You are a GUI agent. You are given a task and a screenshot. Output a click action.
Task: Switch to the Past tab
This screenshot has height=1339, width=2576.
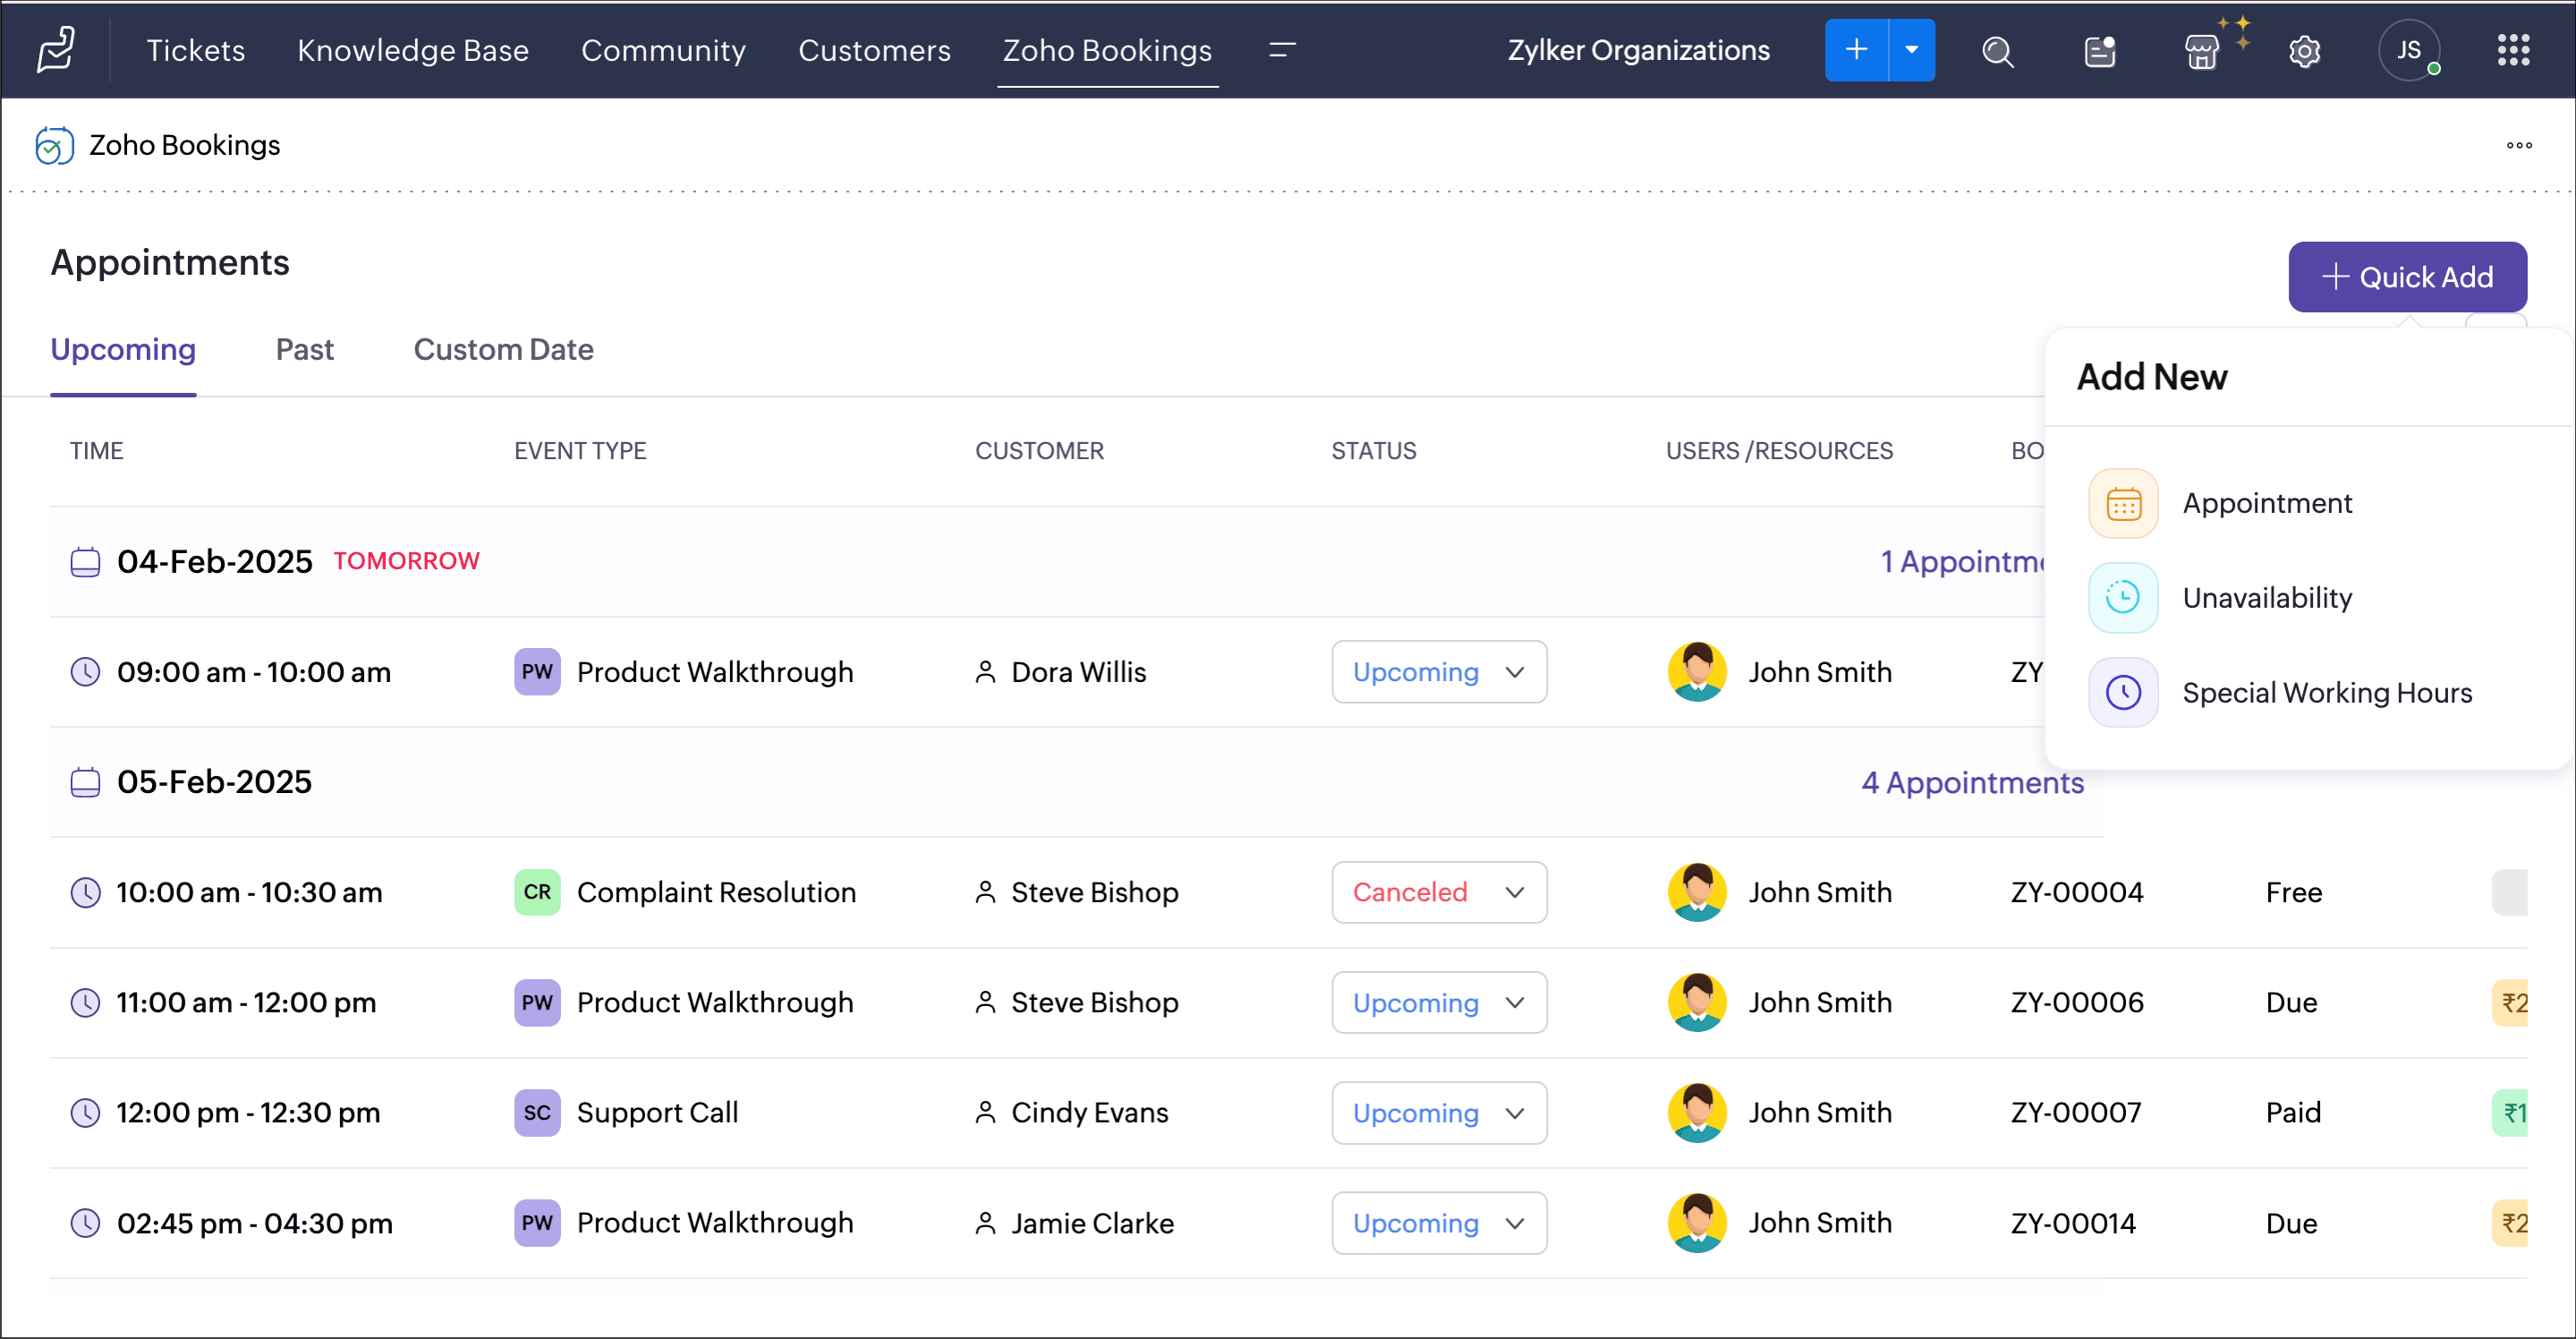304,350
